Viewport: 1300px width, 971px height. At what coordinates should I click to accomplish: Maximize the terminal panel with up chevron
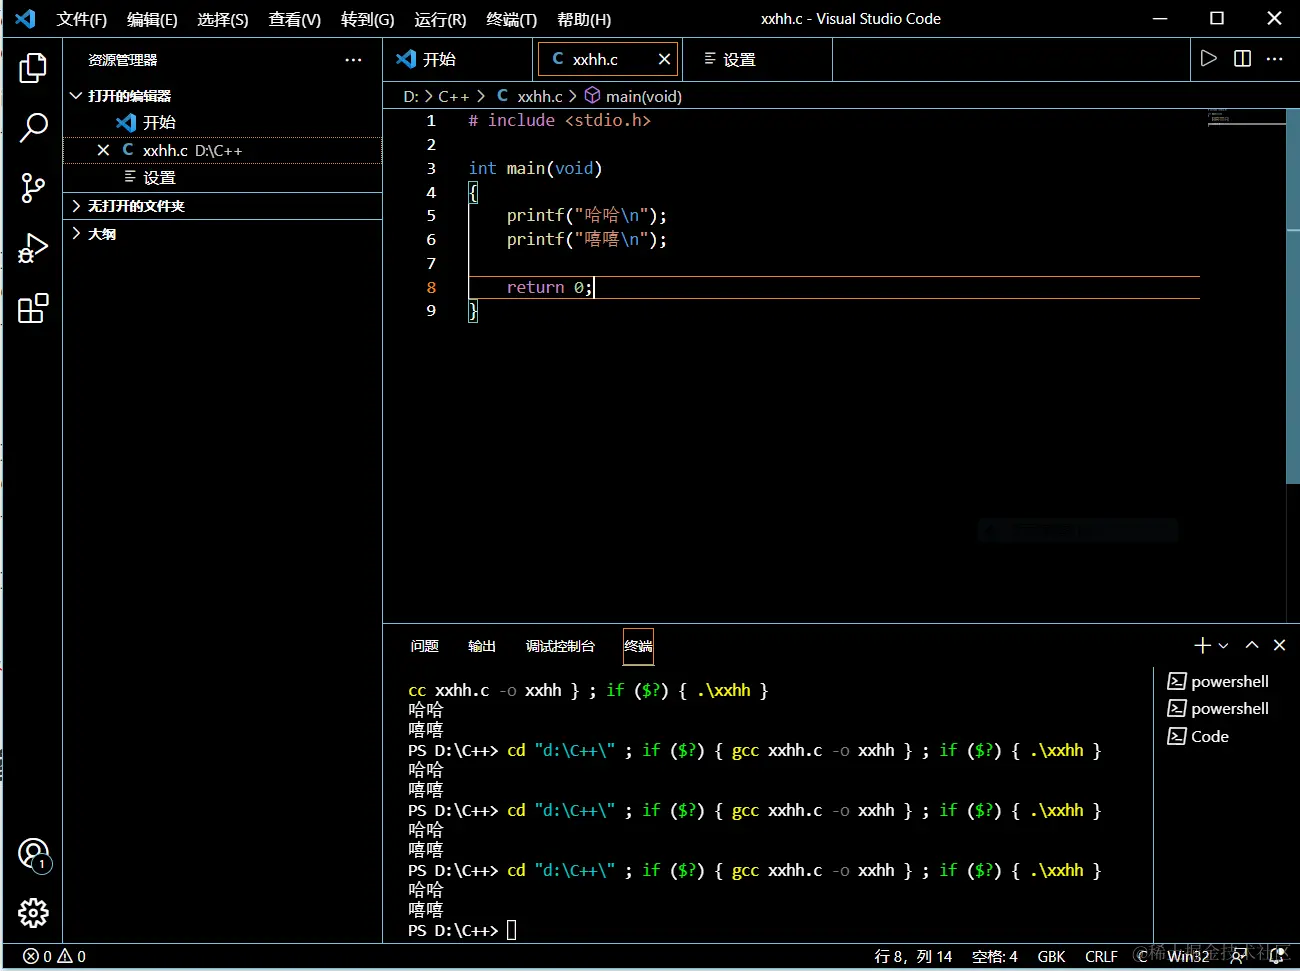coord(1252,645)
